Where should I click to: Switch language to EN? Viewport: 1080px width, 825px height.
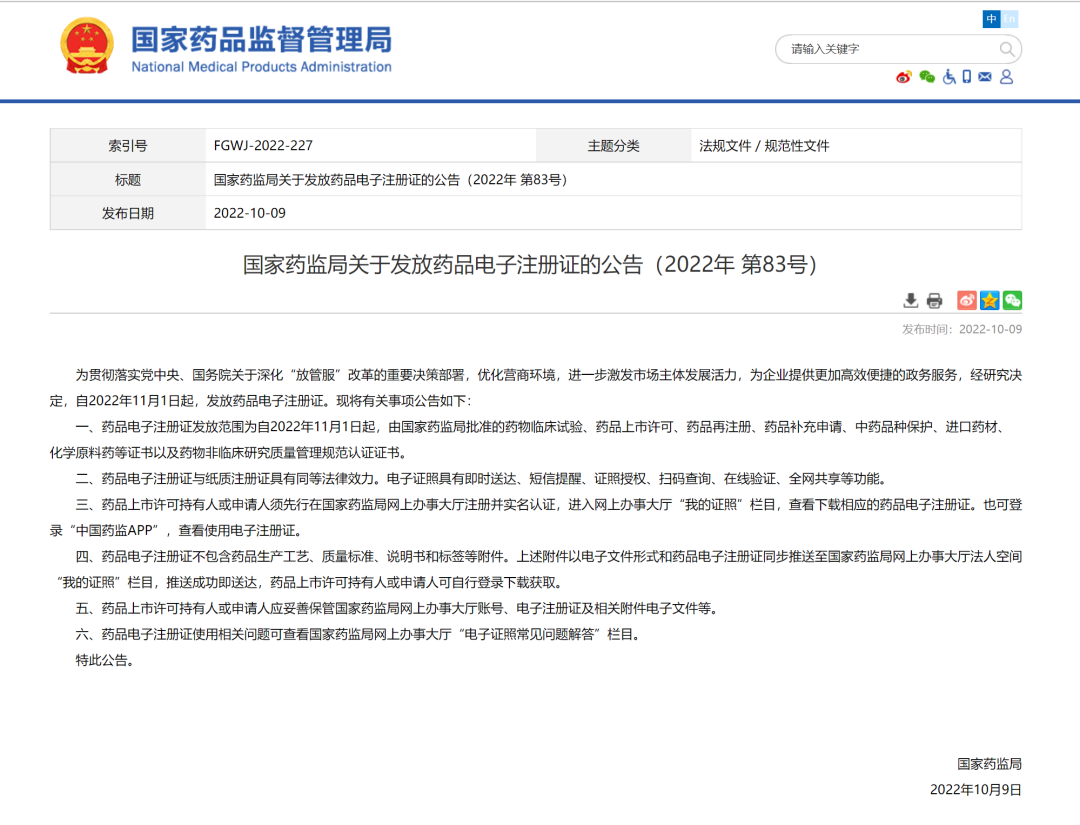[1010, 18]
